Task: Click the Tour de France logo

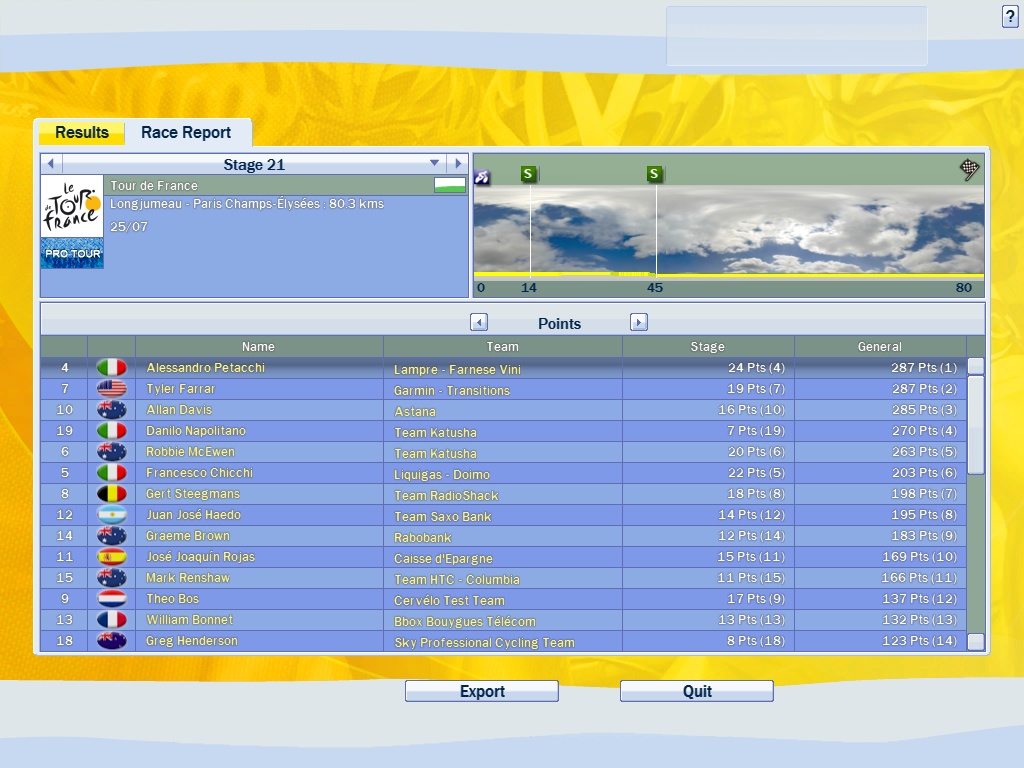Action: [72, 206]
